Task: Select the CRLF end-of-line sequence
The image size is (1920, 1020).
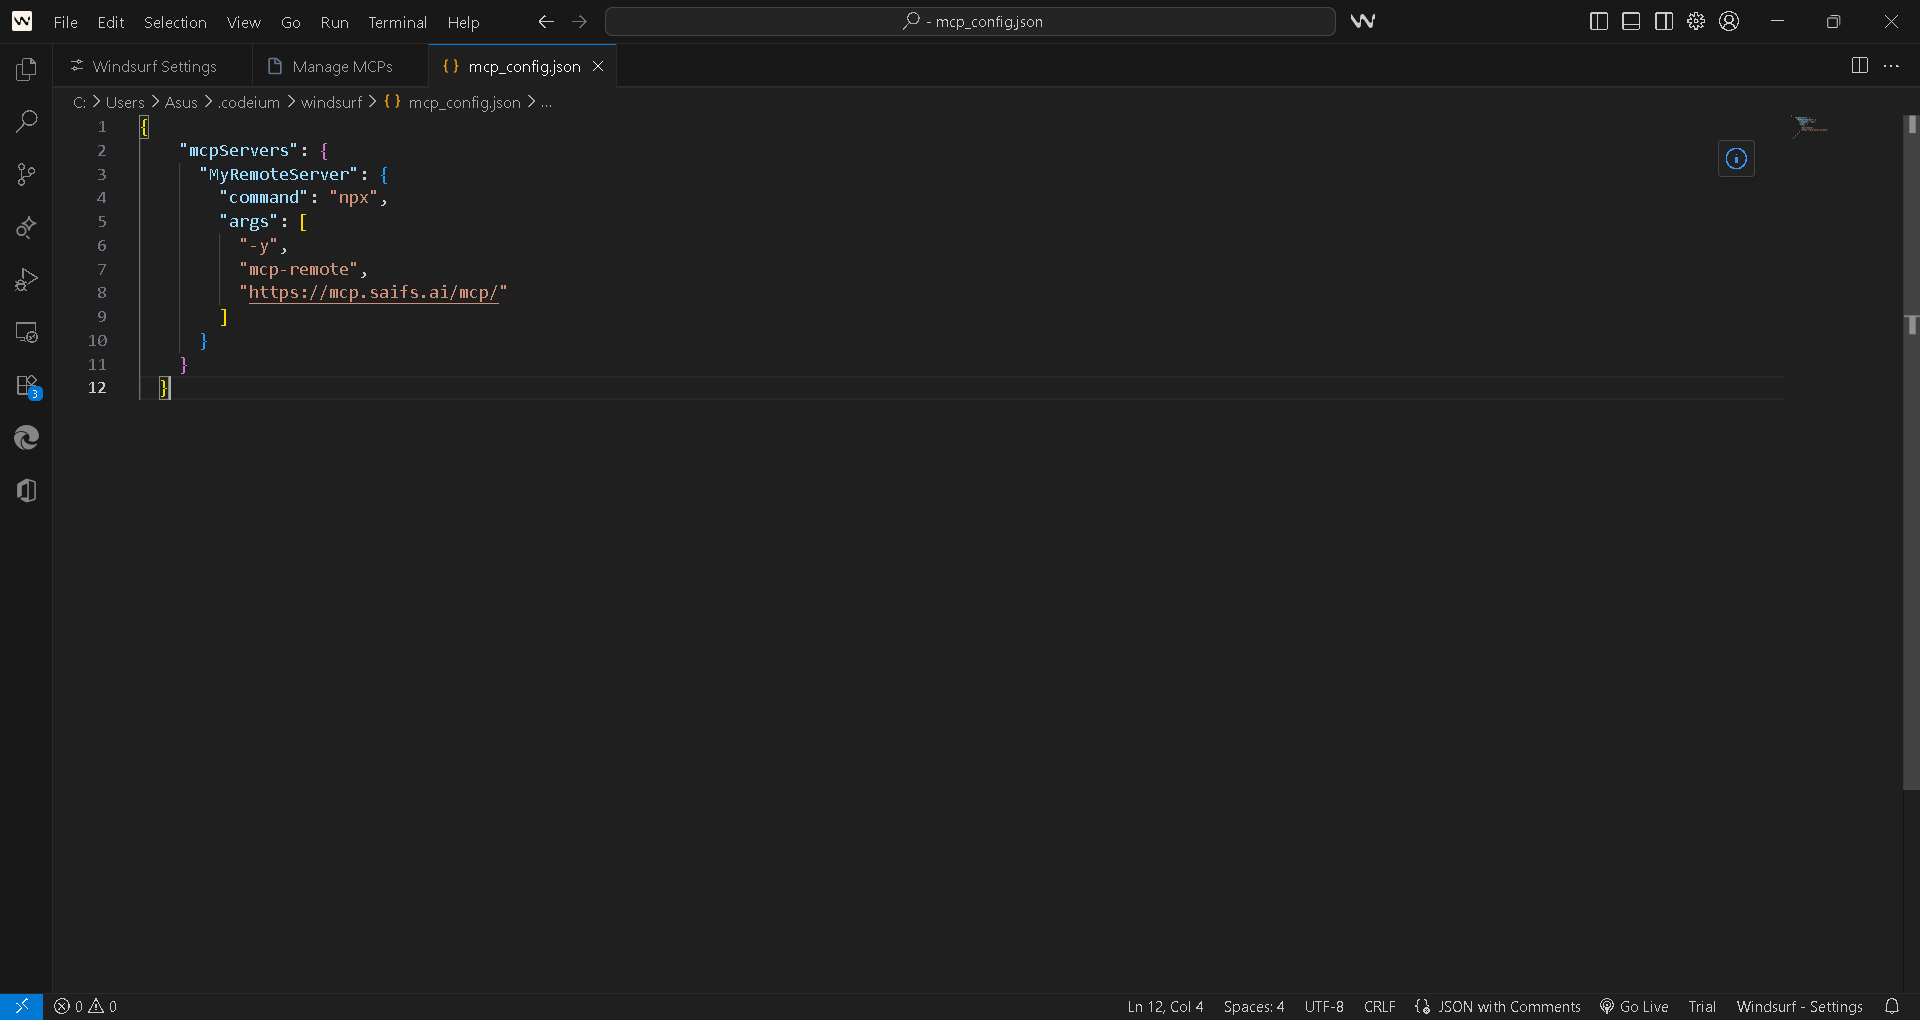Action: (1379, 1006)
